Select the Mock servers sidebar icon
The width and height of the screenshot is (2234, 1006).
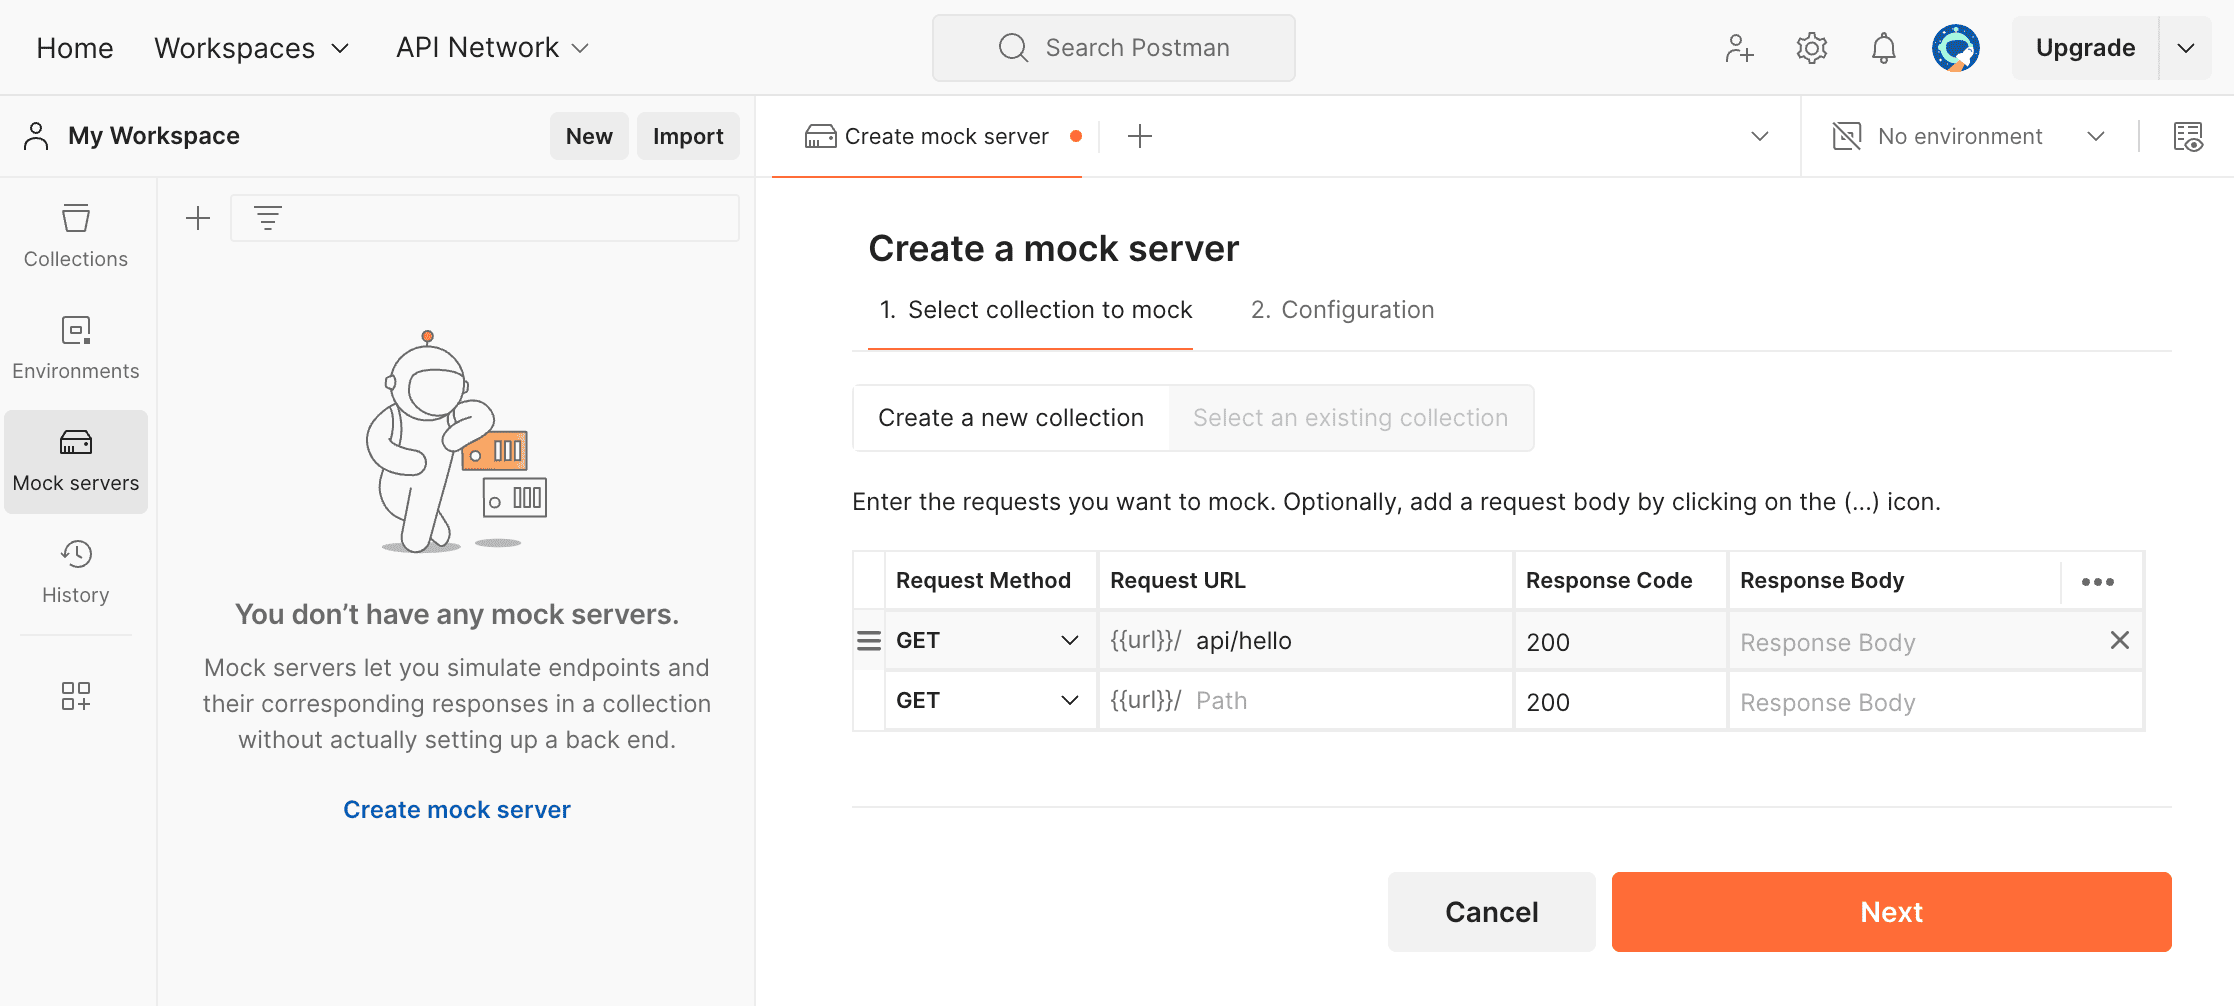pyautogui.click(x=76, y=461)
